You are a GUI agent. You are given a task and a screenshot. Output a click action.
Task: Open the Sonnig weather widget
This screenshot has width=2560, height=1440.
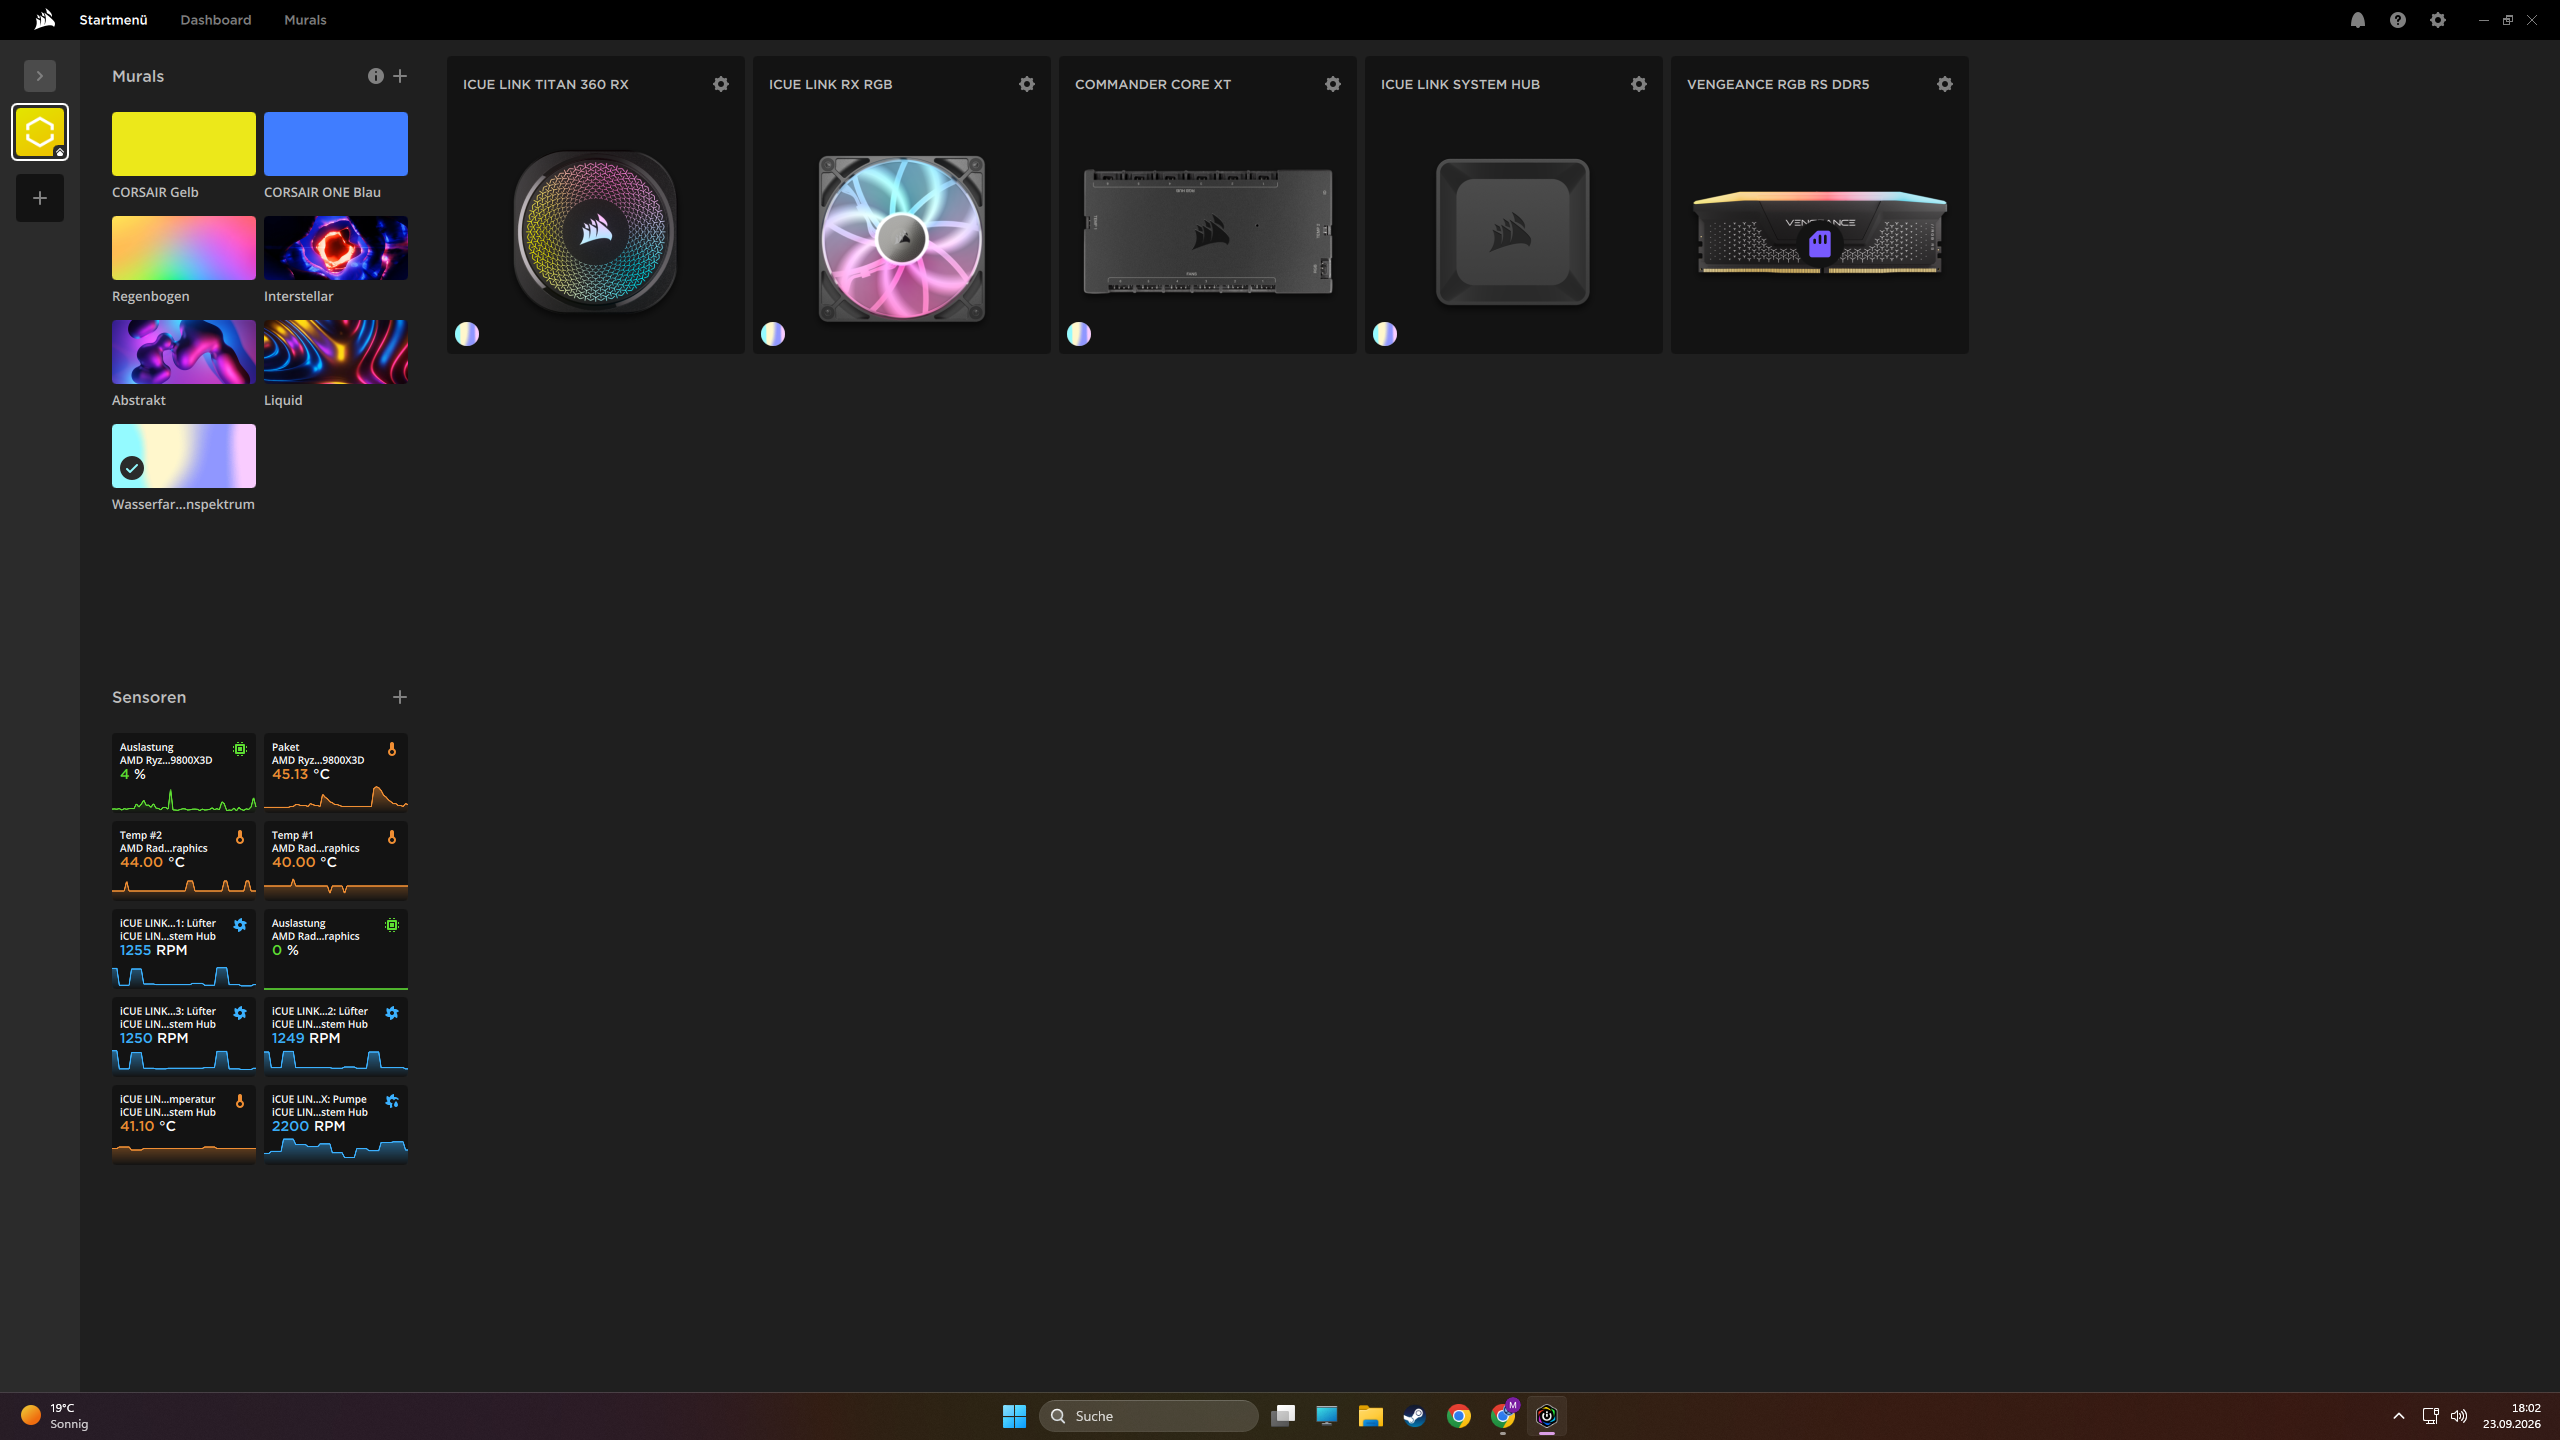click(x=56, y=1416)
